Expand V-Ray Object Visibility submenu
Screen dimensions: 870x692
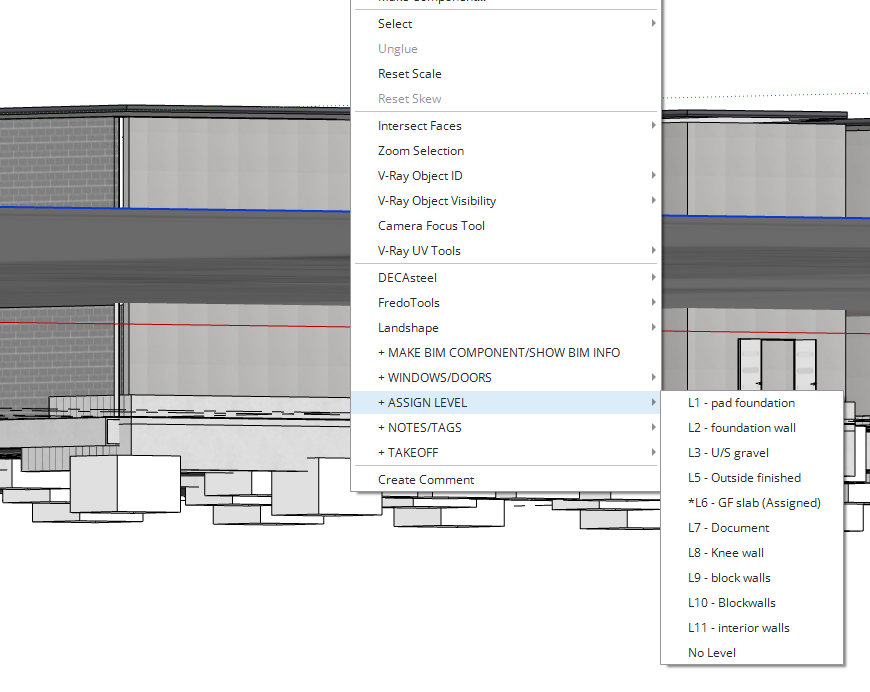pos(436,201)
